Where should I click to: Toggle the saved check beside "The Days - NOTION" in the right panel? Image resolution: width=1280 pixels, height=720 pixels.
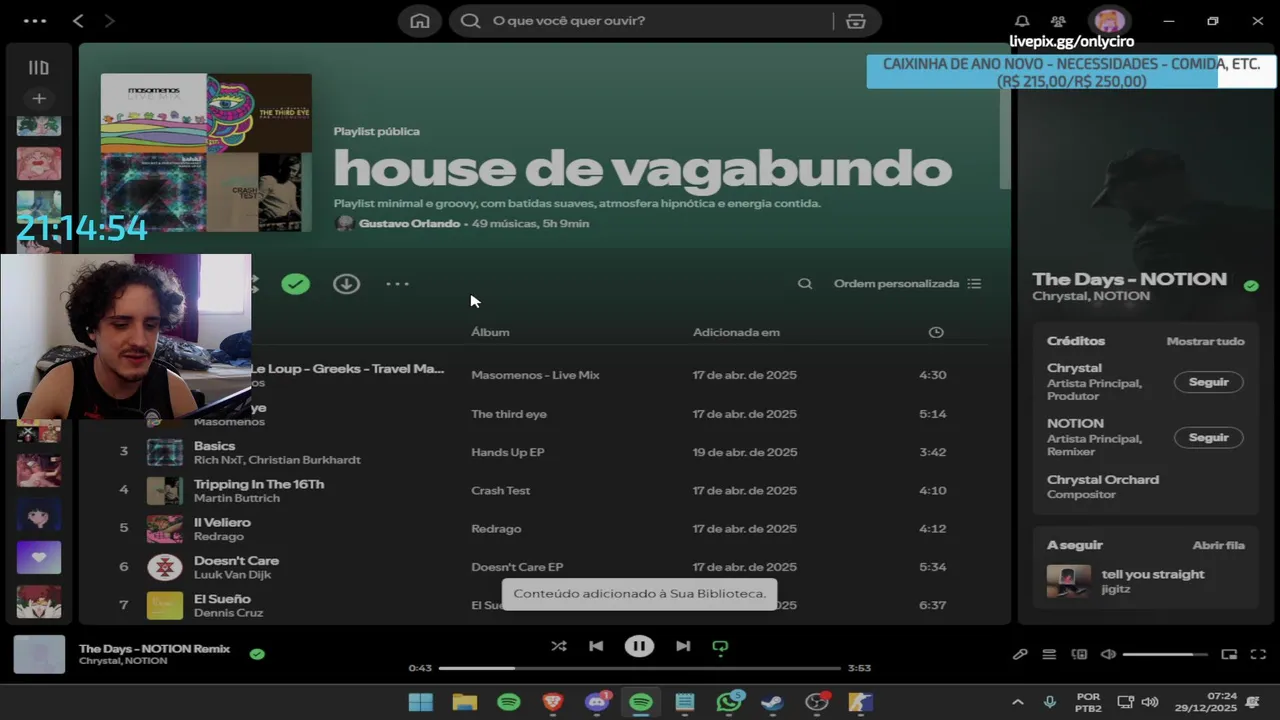click(1250, 285)
